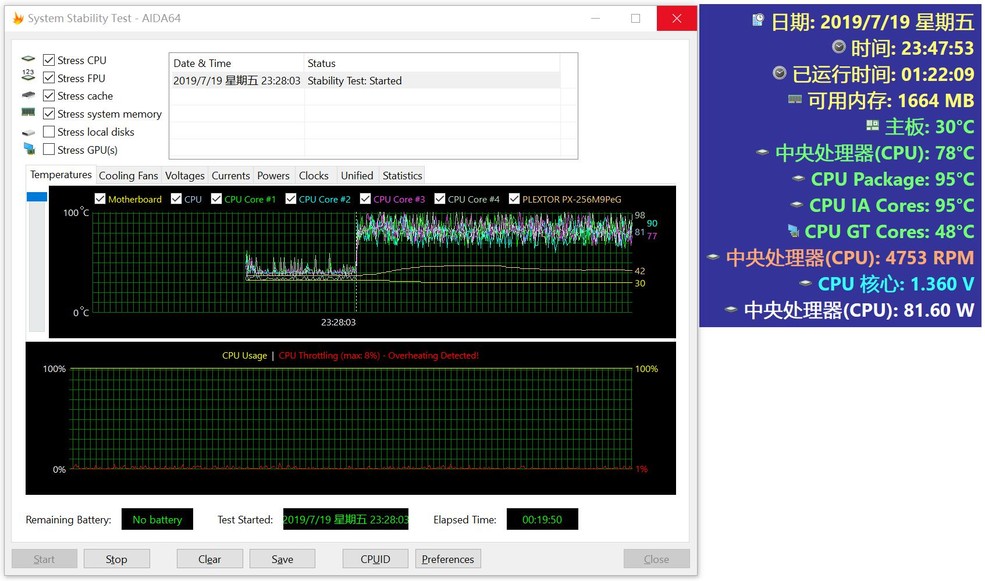Click the Stress FPU 123 icon
The height and width of the screenshot is (581, 985).
pyautogui.click(x=28, y=76)
